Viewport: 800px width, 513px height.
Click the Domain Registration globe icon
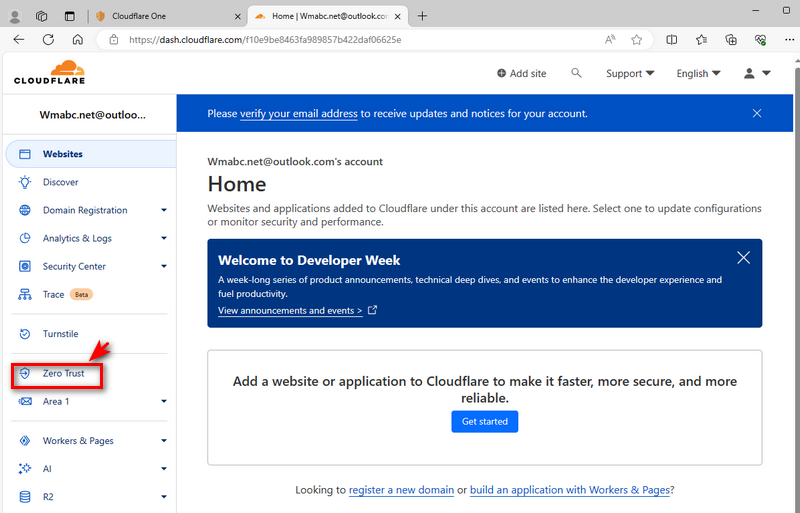[x=24, y=210]
